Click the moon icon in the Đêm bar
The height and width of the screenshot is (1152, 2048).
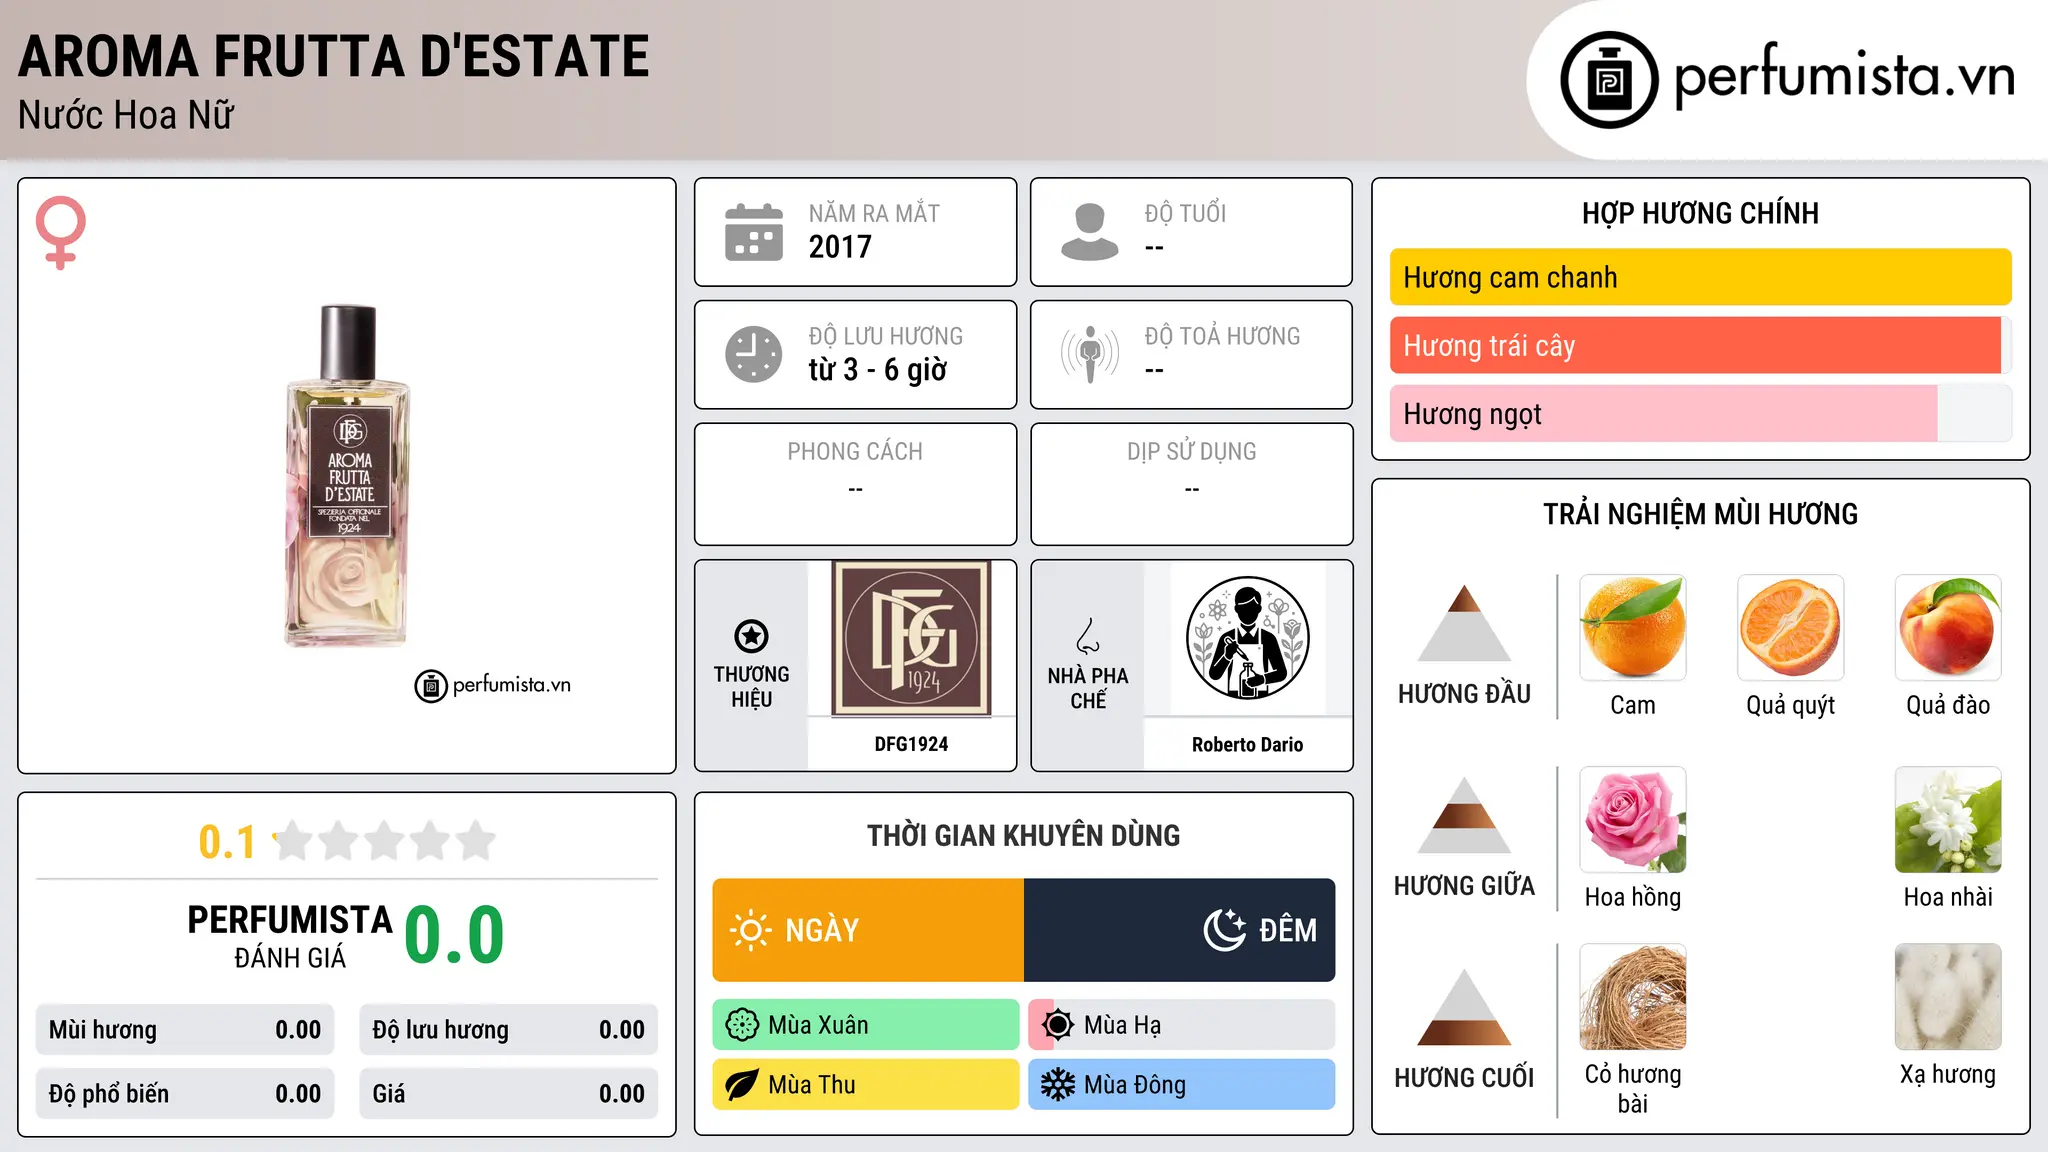pos(1225,930)
